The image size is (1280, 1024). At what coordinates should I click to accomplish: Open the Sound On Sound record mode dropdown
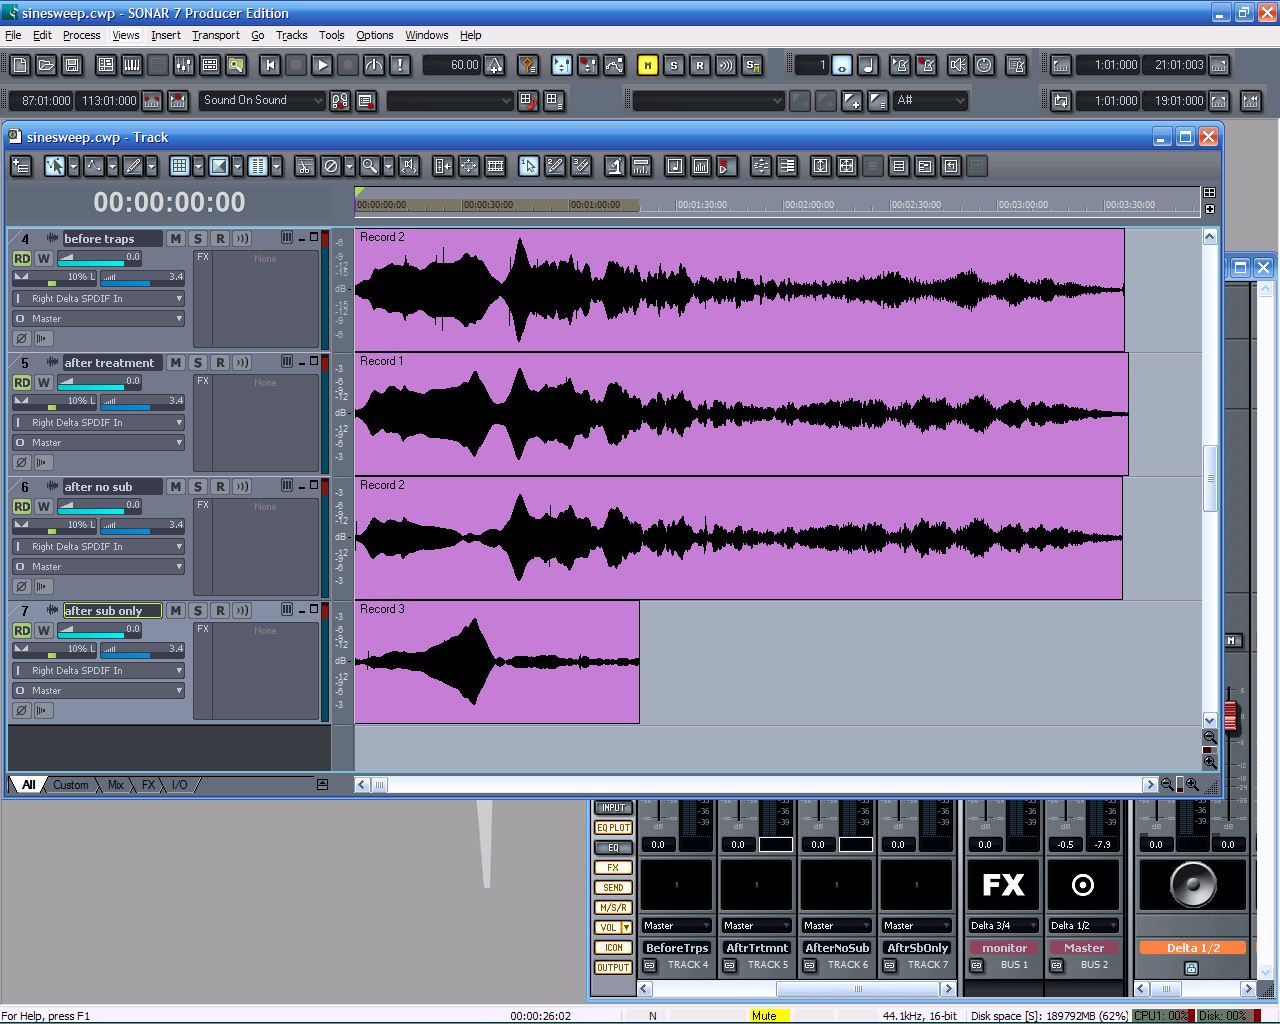pos(263,100)
